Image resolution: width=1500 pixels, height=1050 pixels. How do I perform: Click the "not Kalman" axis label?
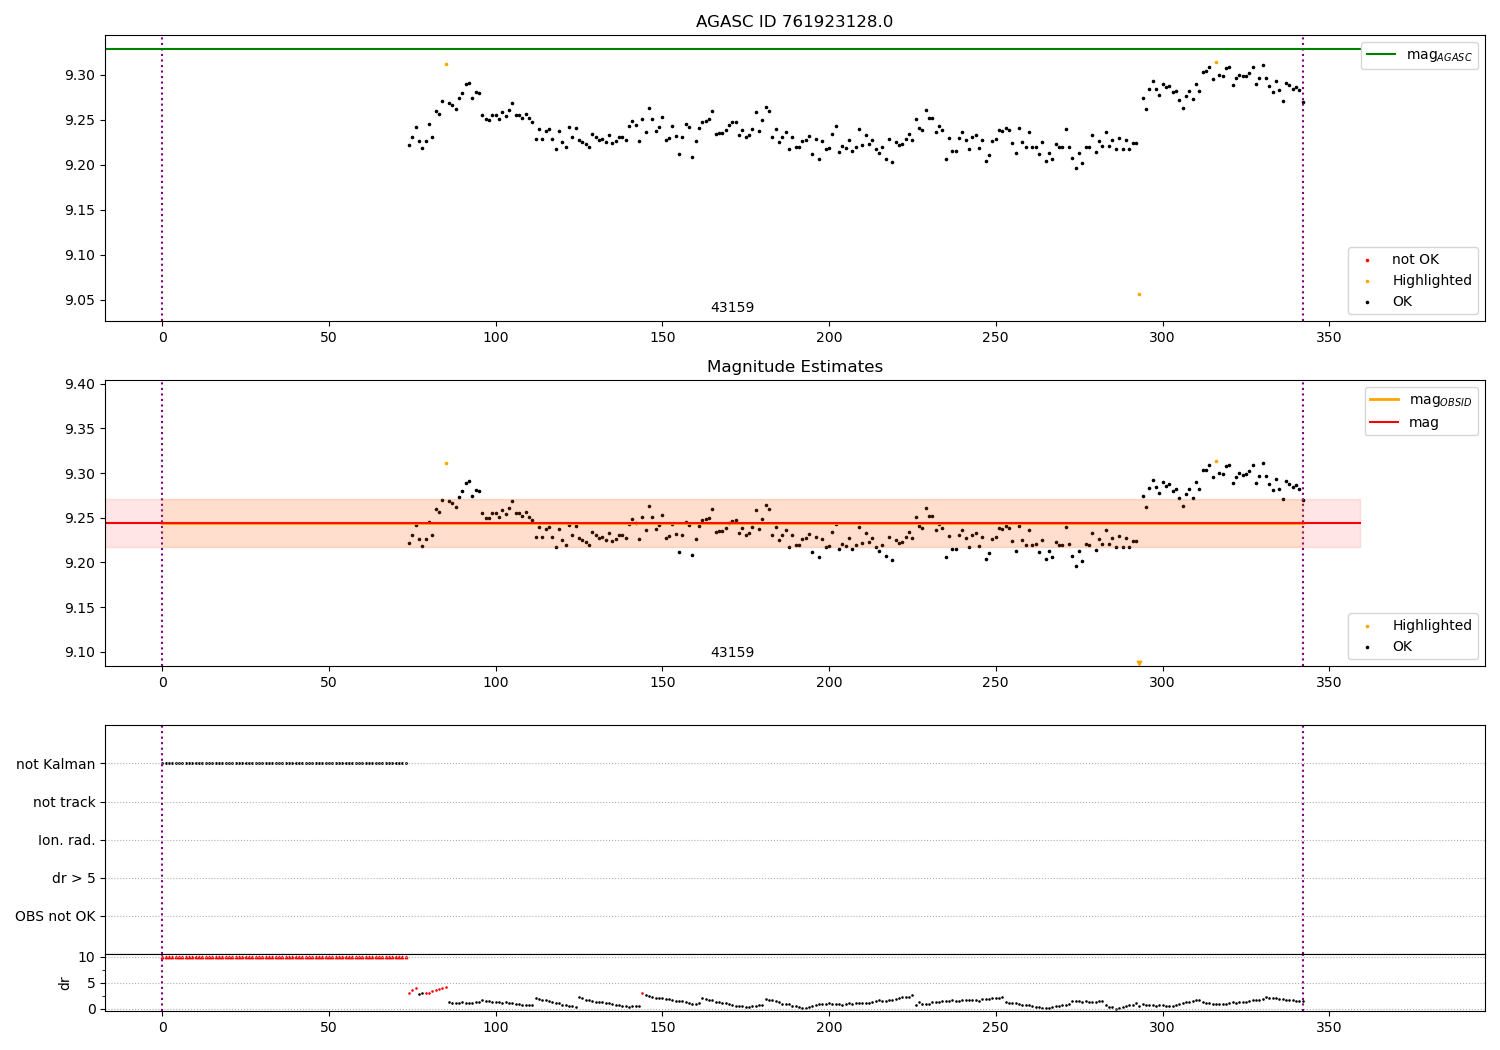(56, 764)
